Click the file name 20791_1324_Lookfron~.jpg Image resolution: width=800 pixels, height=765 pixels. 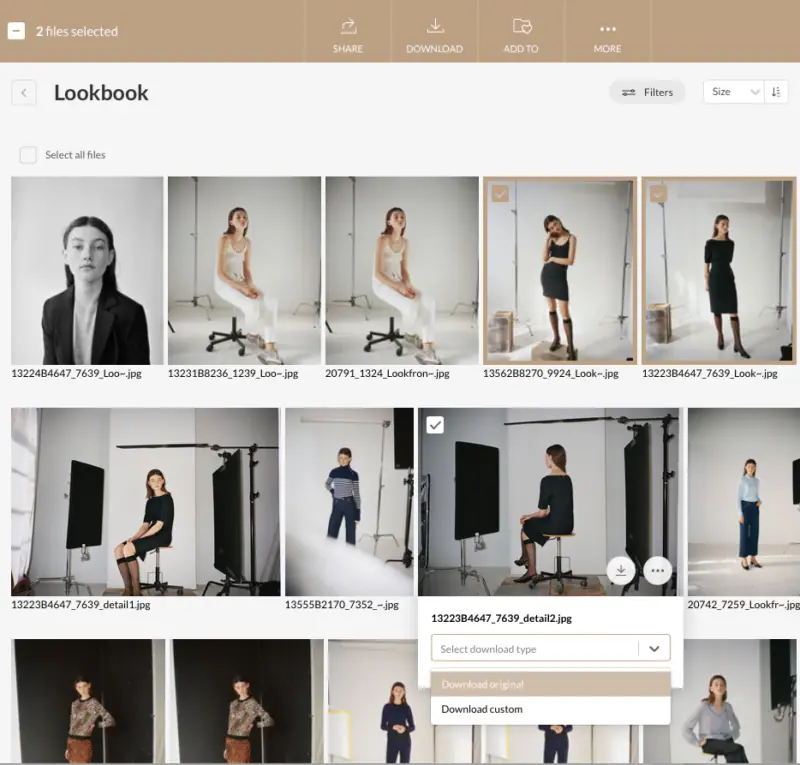click(387, 374)
